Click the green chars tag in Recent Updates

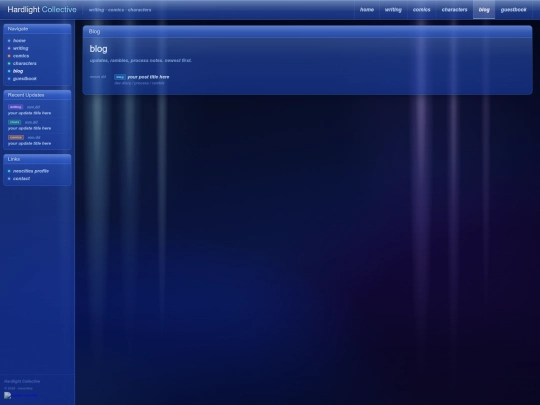(14, 122)
